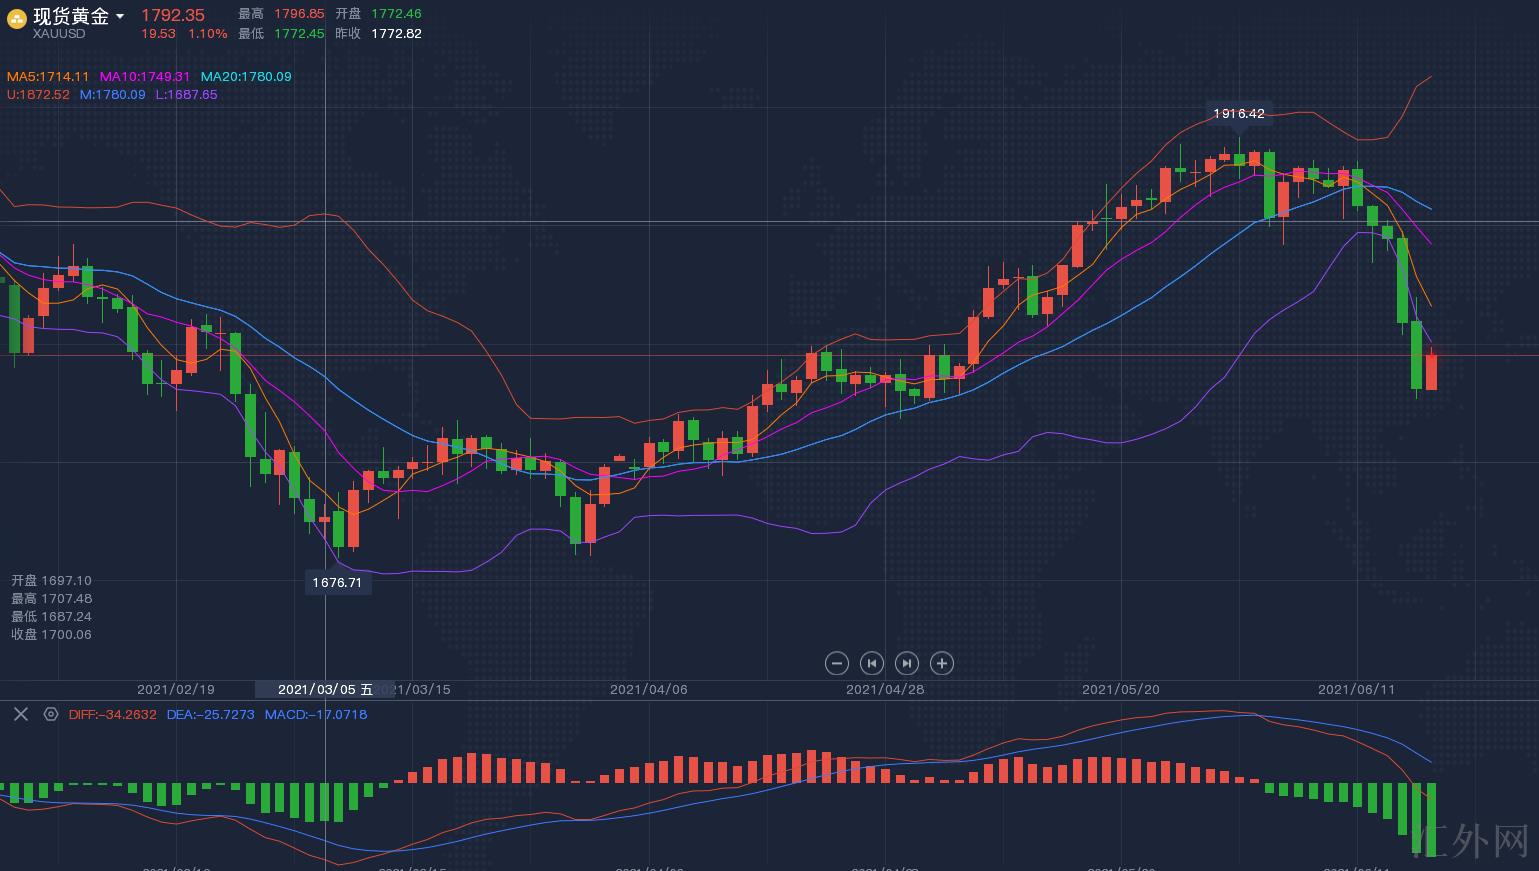Click the DIFF value in MACD panel
The width and height of the screenshot is (1539, 871).
(113, 715)
